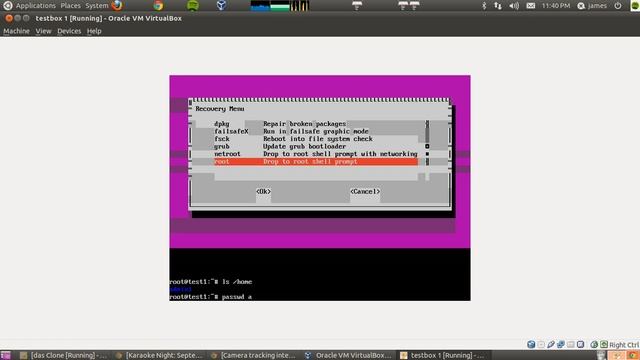Click the show desktop icon in bottom panel
This screenshot has width=640, height=360.
(6, 355)
